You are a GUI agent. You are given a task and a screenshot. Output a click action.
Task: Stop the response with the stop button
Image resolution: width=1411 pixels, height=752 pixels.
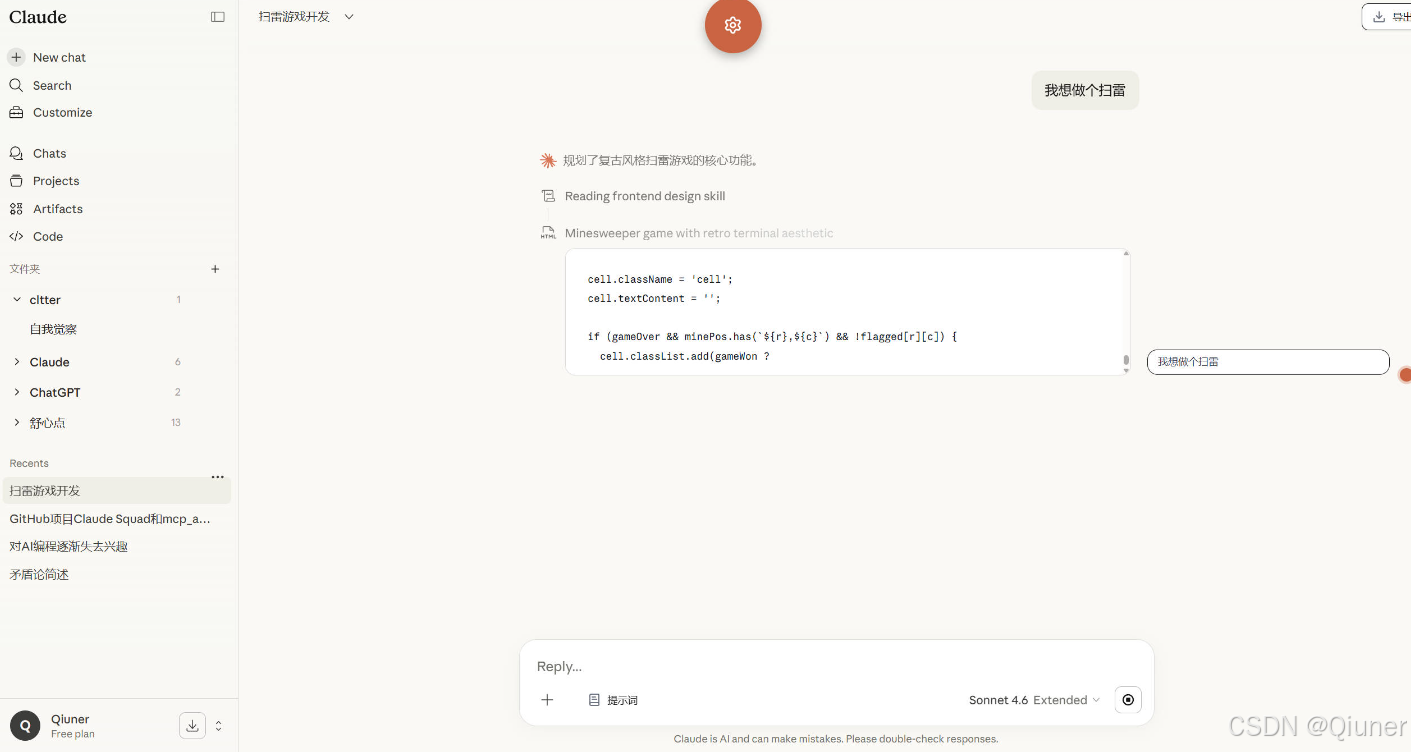point(1128,700)
